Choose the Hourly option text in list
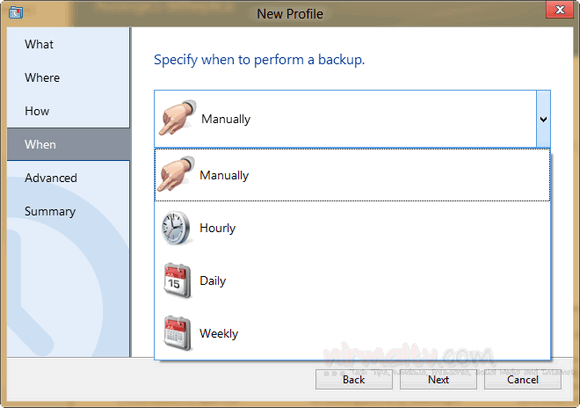Image resolution: width=580 pixels, height=408 pixels. click(218, 228)
